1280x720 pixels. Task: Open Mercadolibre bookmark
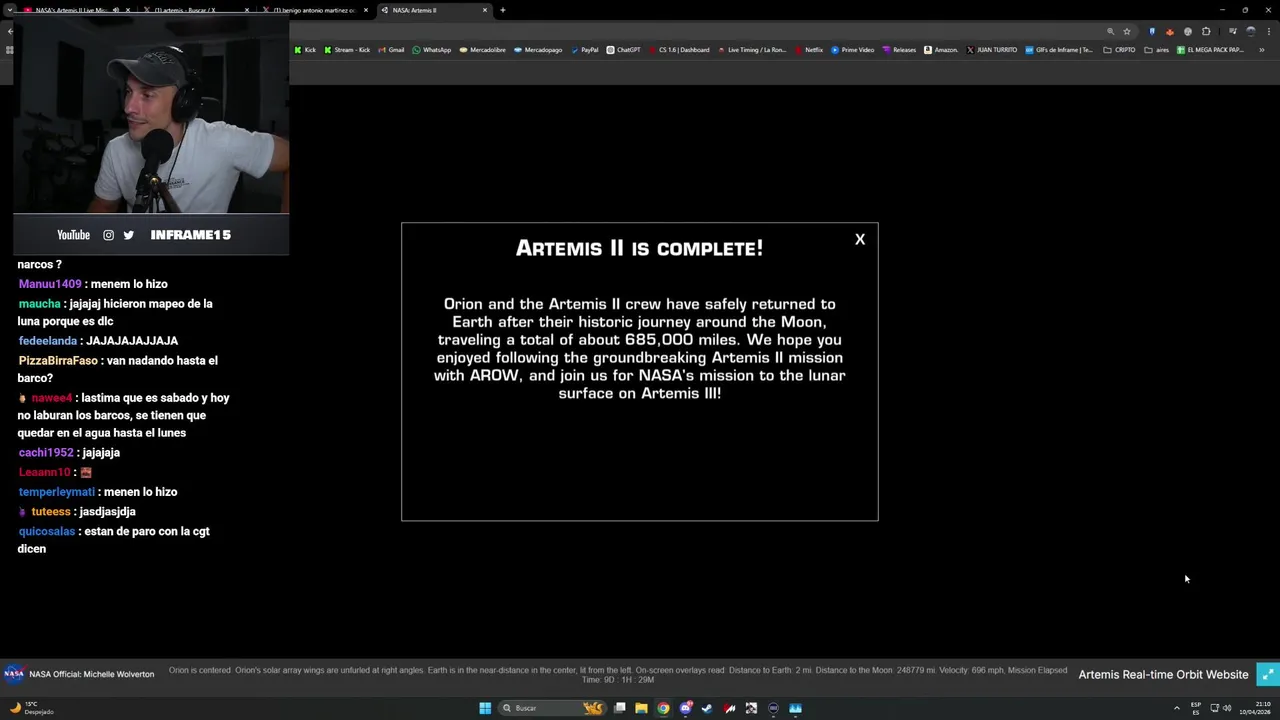pos(482,50)
